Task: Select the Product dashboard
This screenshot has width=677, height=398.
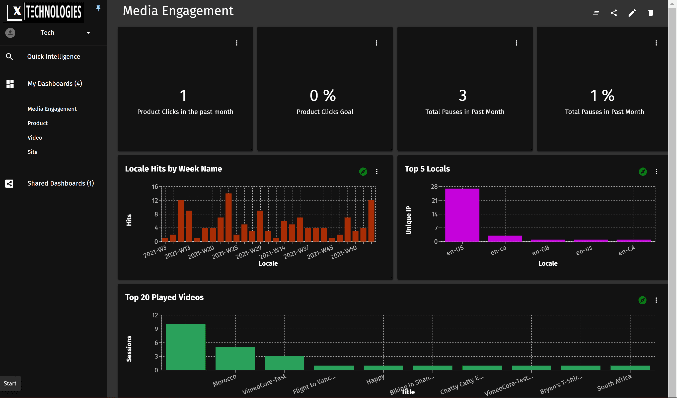Action: point(38,123)
